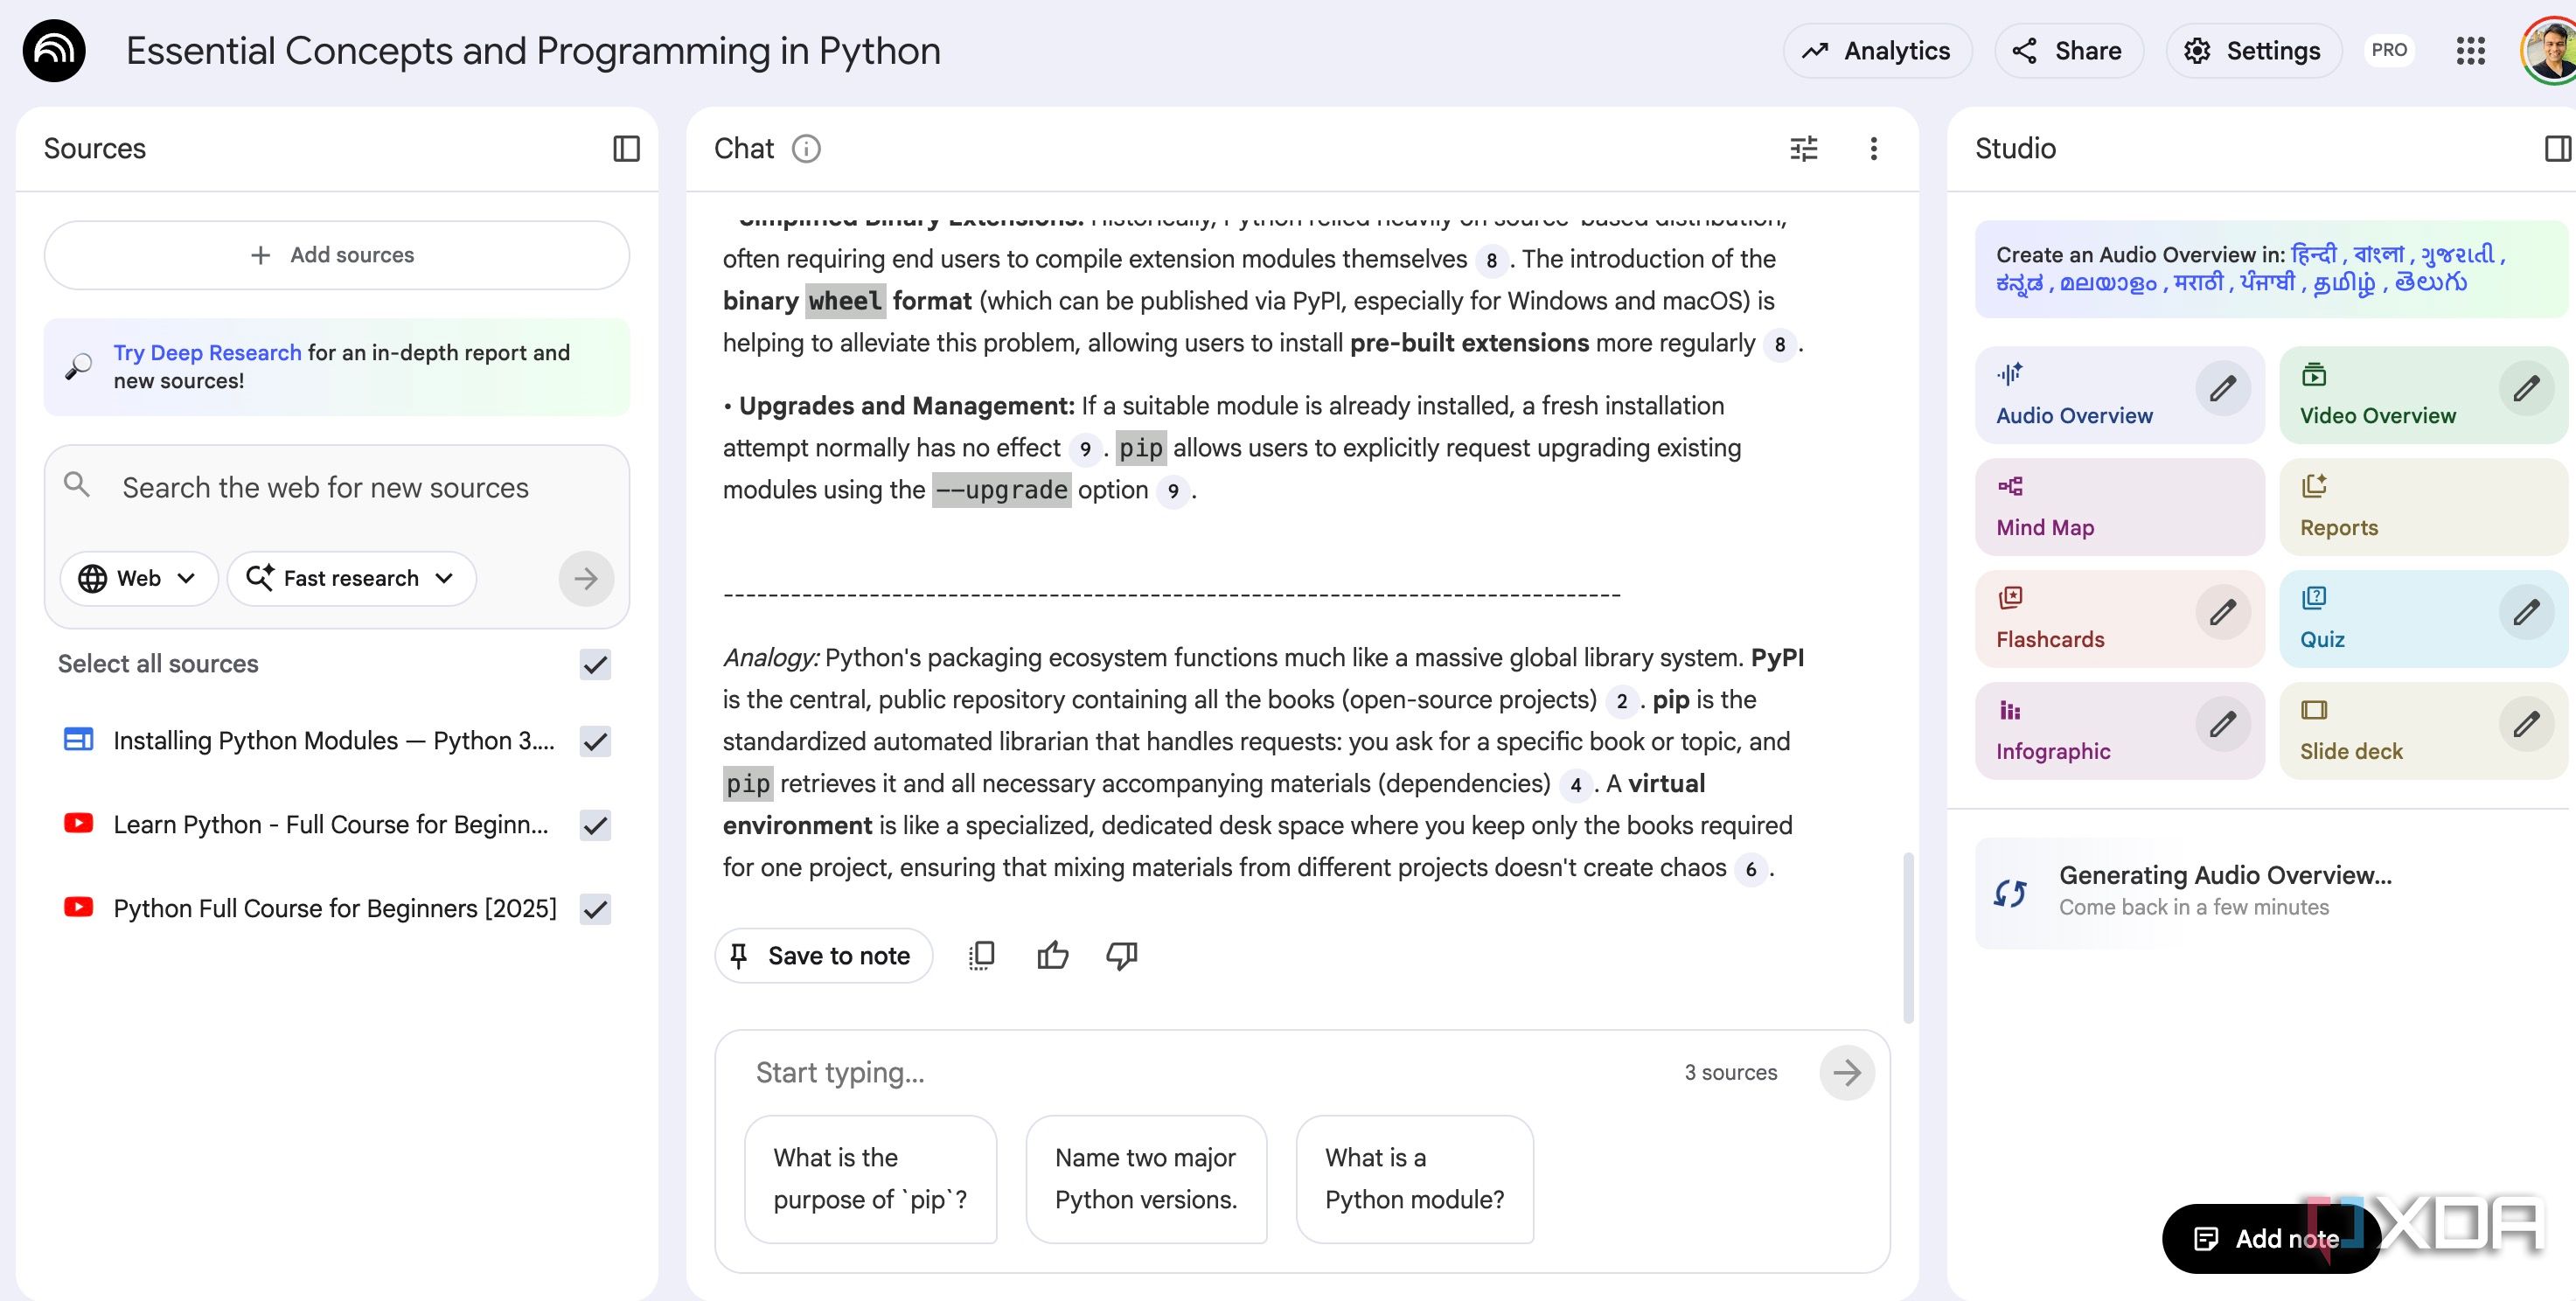Focus 'Search the web for new sources' field

click(x=325, y=488)
